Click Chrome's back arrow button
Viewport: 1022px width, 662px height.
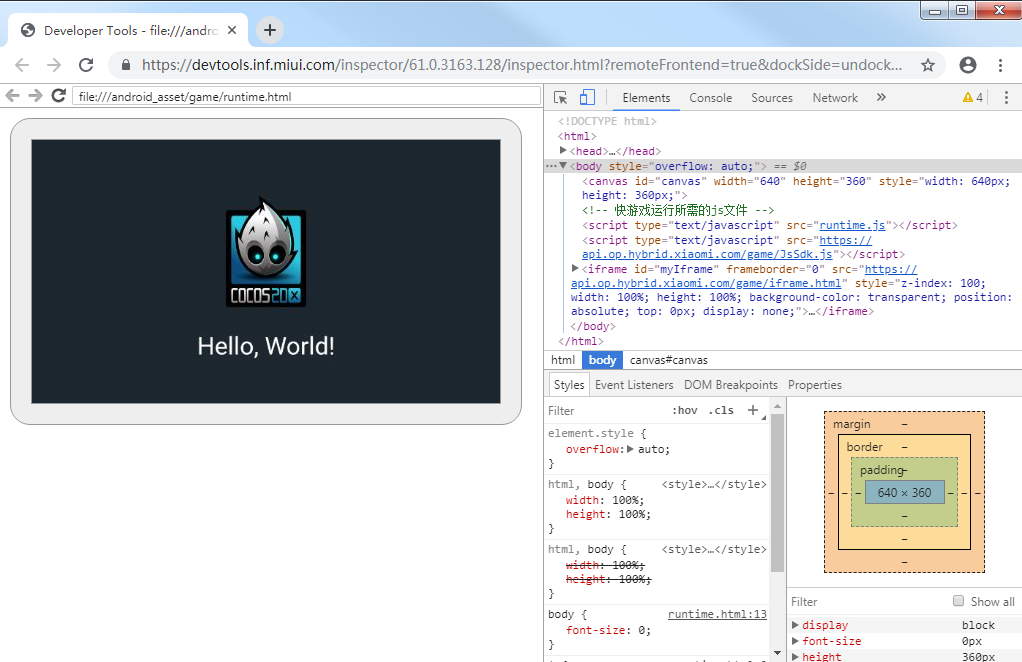click(22, 65)
